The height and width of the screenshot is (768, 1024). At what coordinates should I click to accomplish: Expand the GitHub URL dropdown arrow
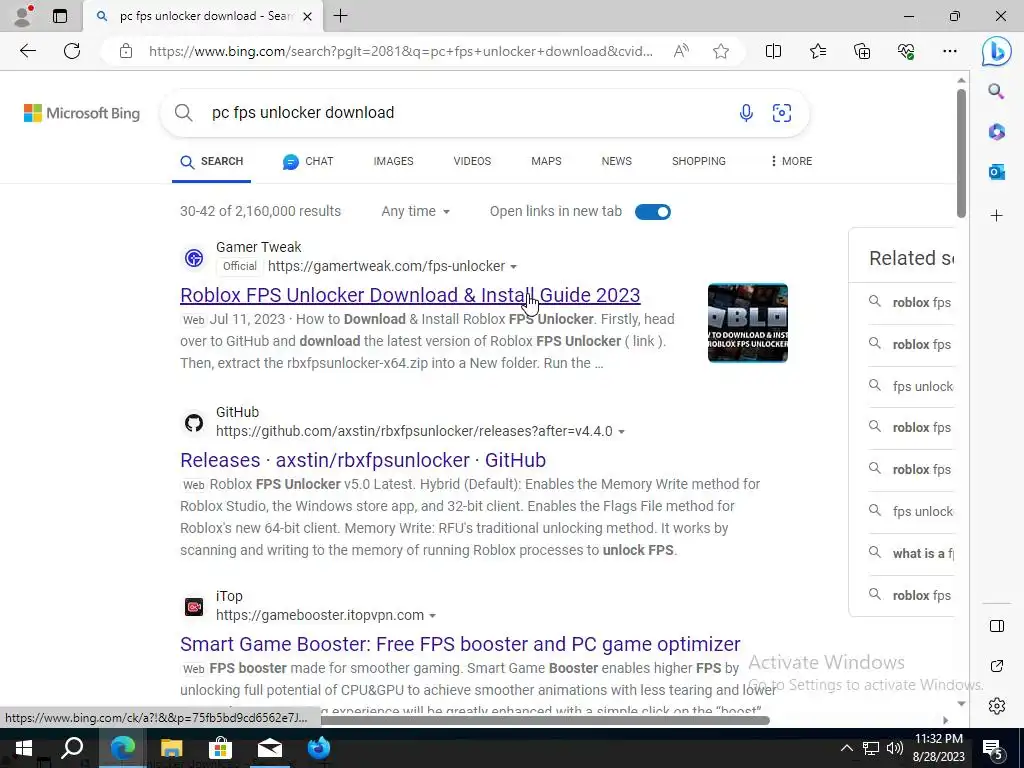coord(622,432)
